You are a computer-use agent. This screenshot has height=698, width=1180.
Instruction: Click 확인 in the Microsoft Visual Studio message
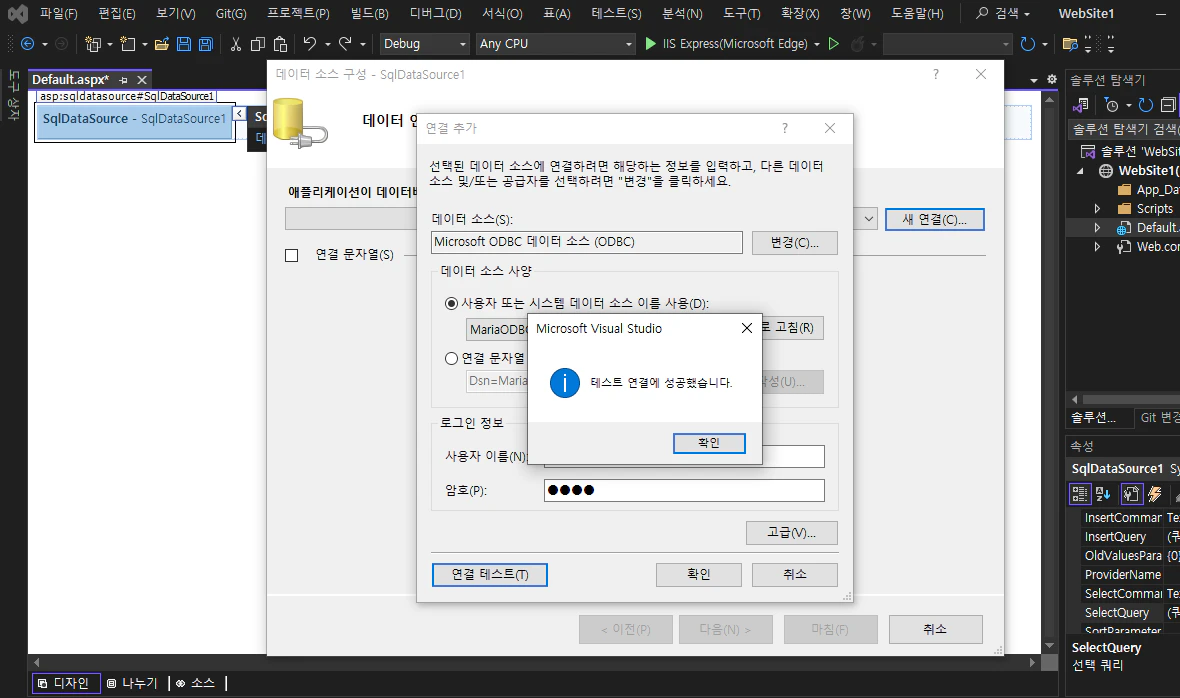[709, 443]
